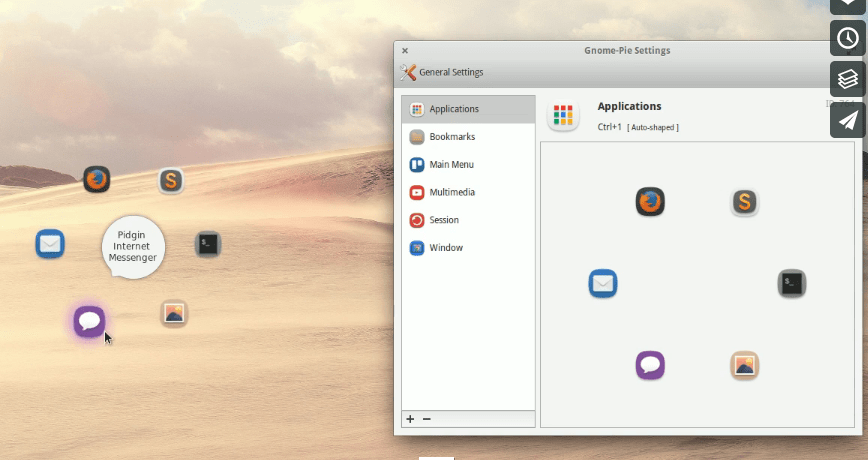Open the mail slice in desktop pie

click(x=50, y=244)
